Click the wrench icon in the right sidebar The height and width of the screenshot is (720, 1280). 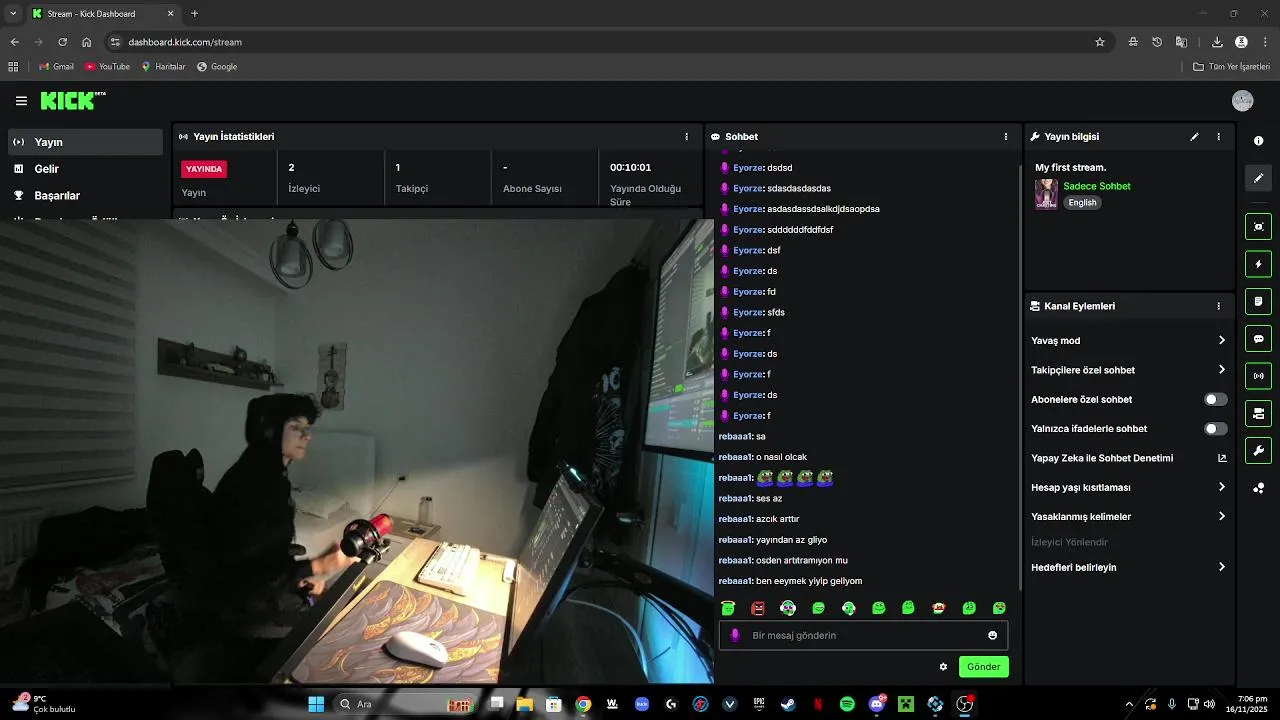tap(1258, 450)
